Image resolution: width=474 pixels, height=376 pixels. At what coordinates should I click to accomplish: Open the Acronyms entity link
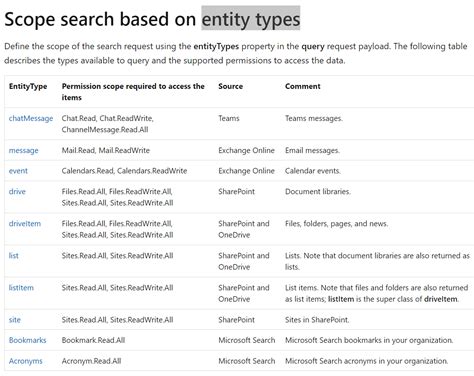coord(26,361)
